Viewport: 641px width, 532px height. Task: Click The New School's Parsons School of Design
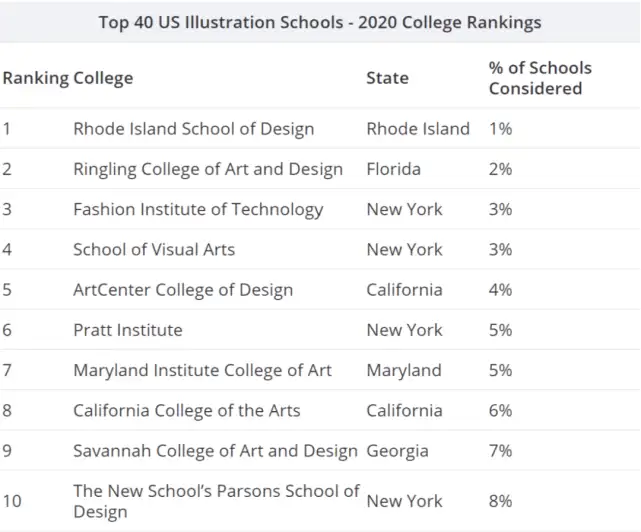(x=215, y=501)
